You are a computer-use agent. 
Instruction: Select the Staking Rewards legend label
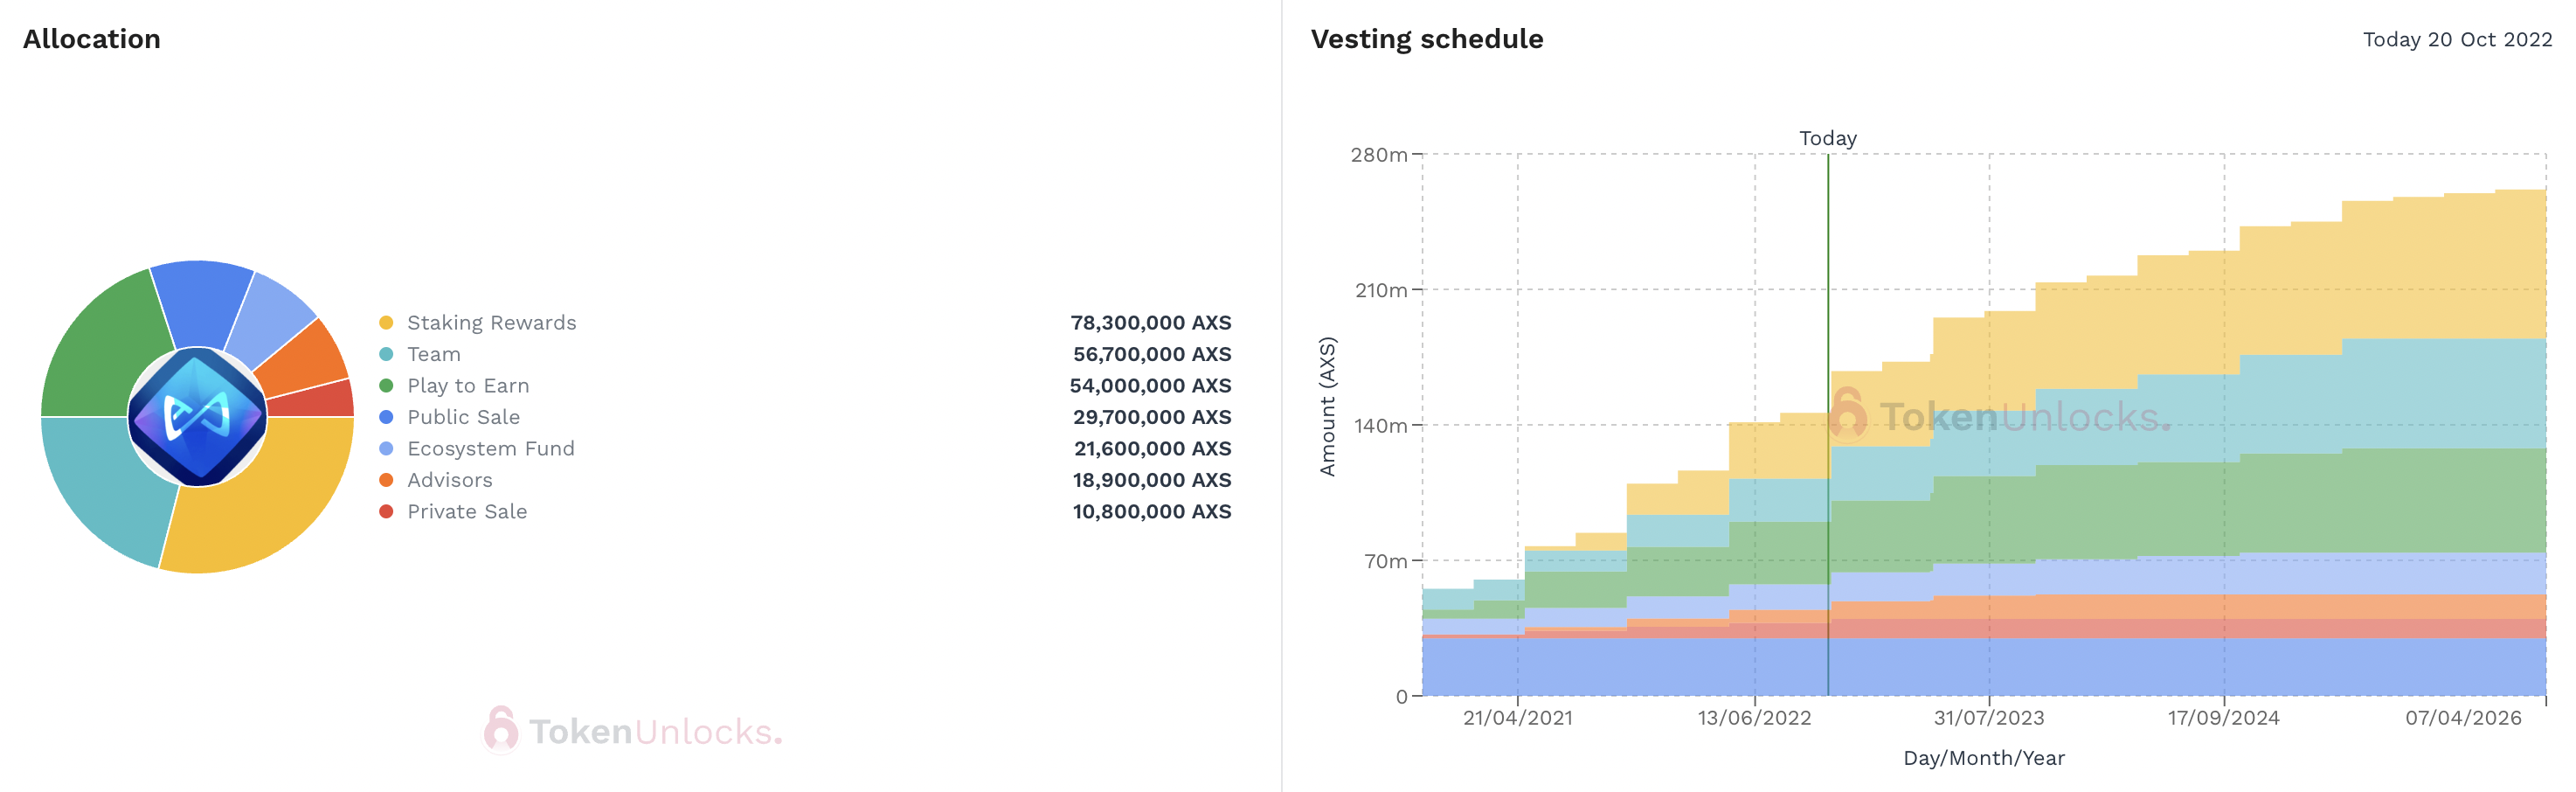491,323
